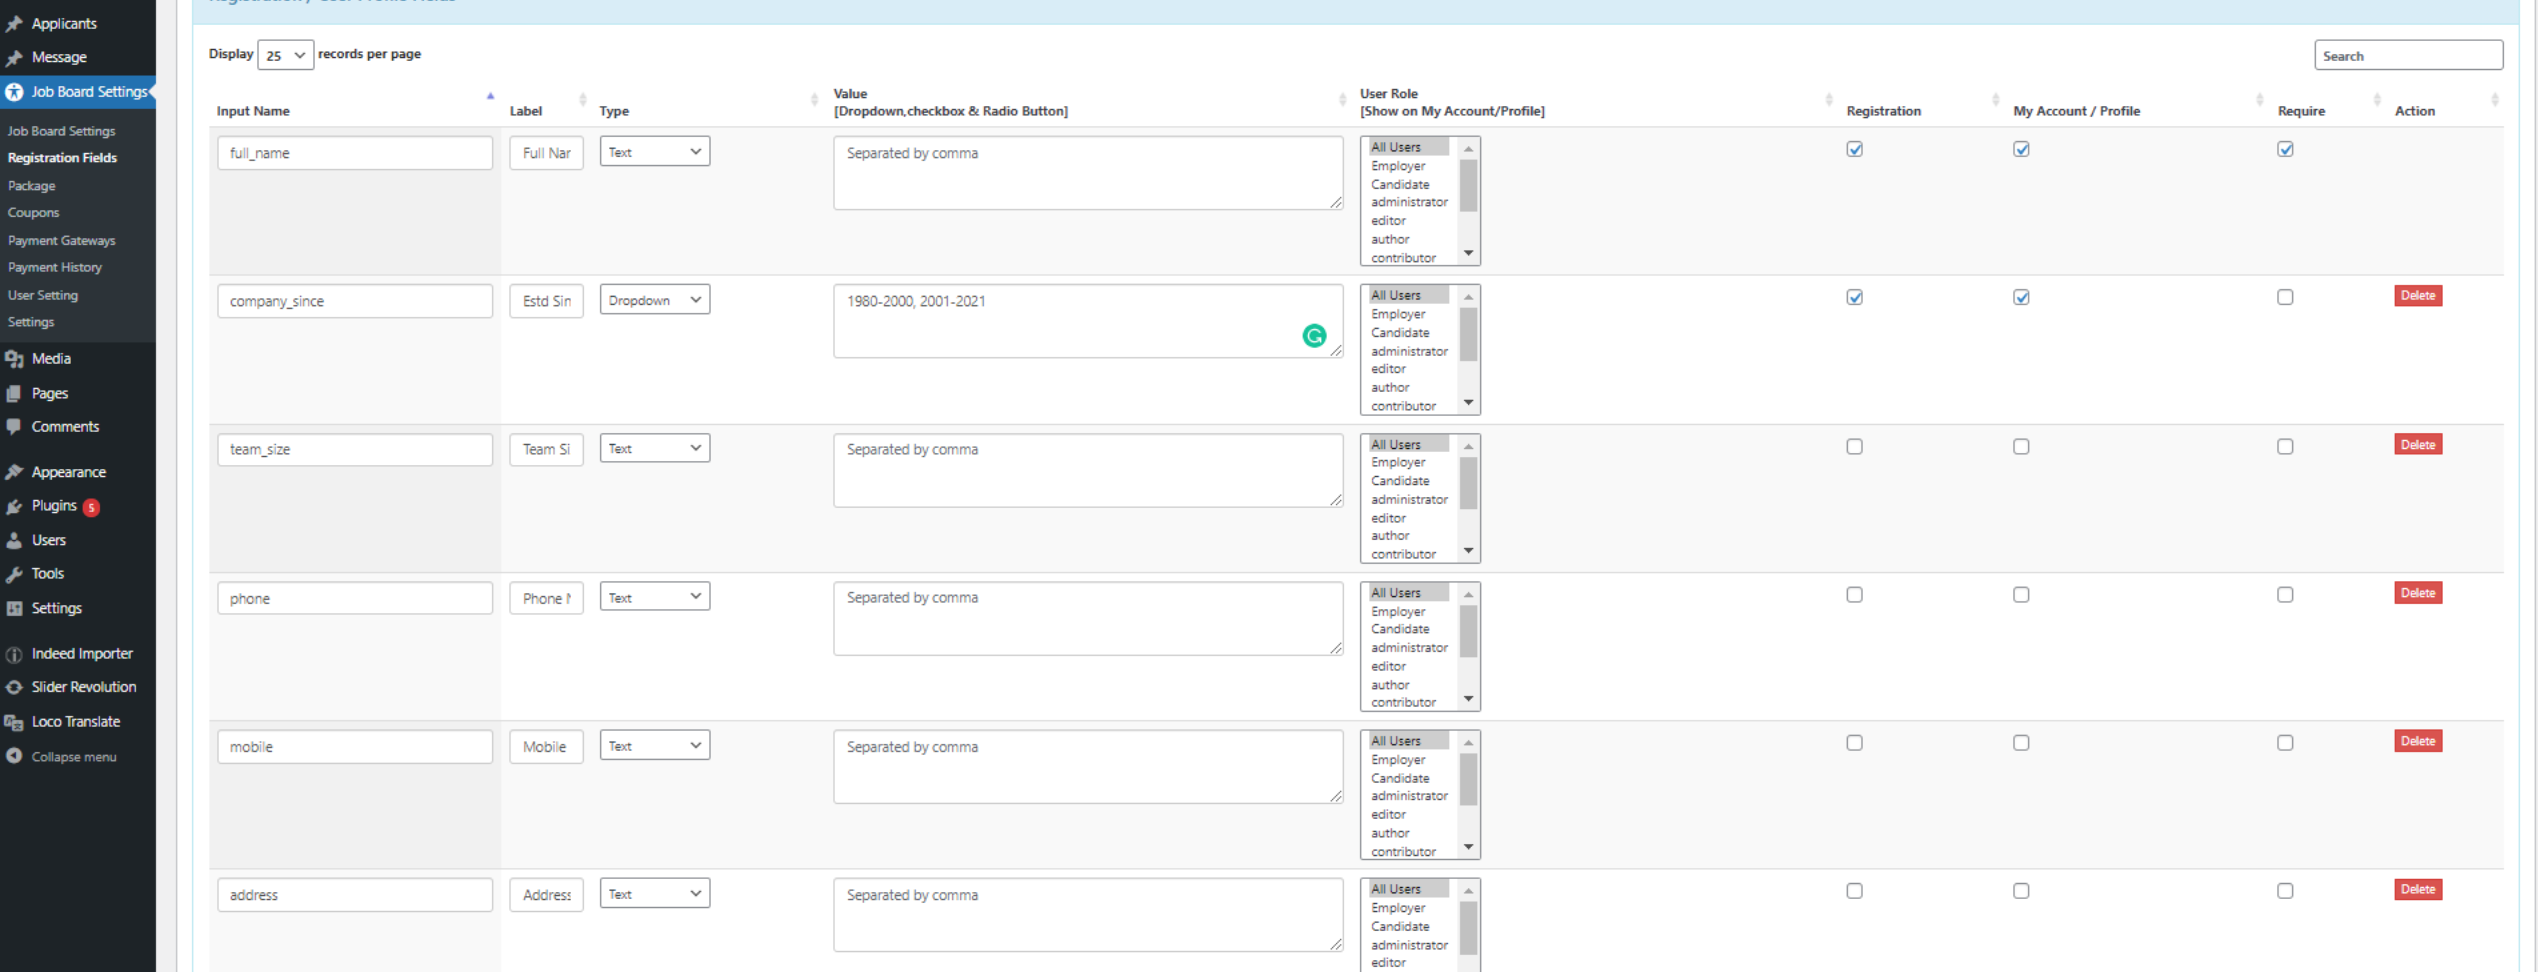Sort by Registration column arrows
This screenshot has height=972, width=2538.
[x=1995, y=99]
